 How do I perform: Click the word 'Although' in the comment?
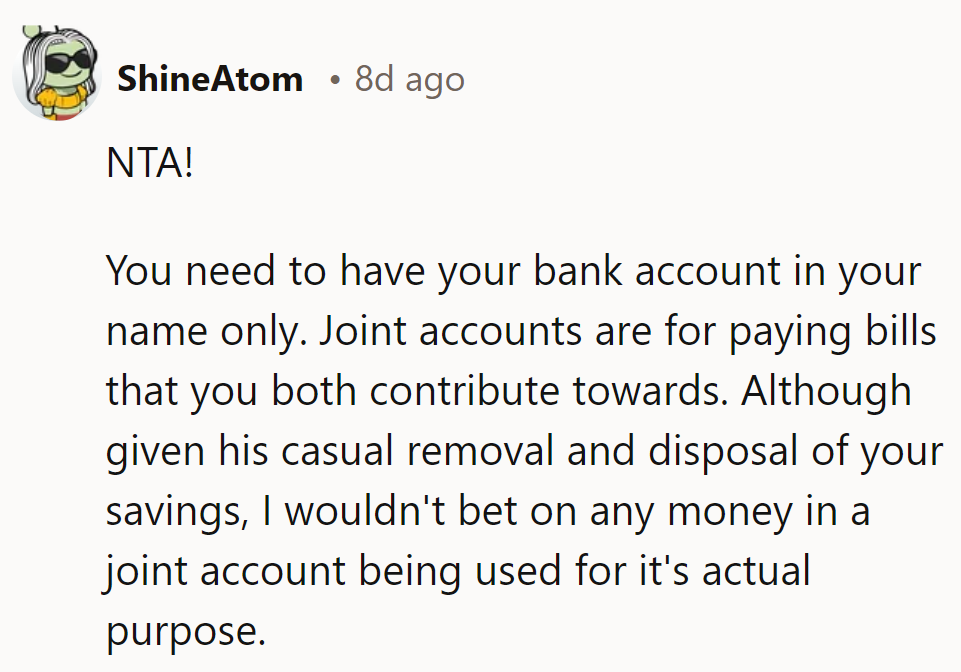tap(826, 391)
